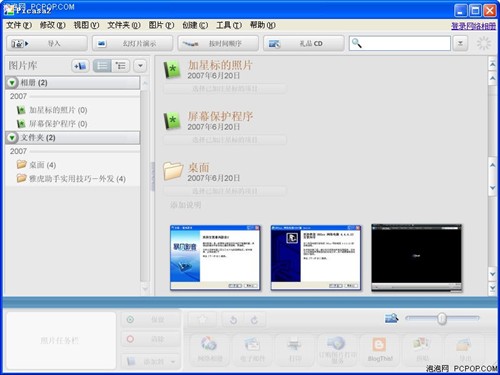This screenshot has width=500, height=375.
Task: Open the 导入 import tool
Action: (x=47, y=43)
